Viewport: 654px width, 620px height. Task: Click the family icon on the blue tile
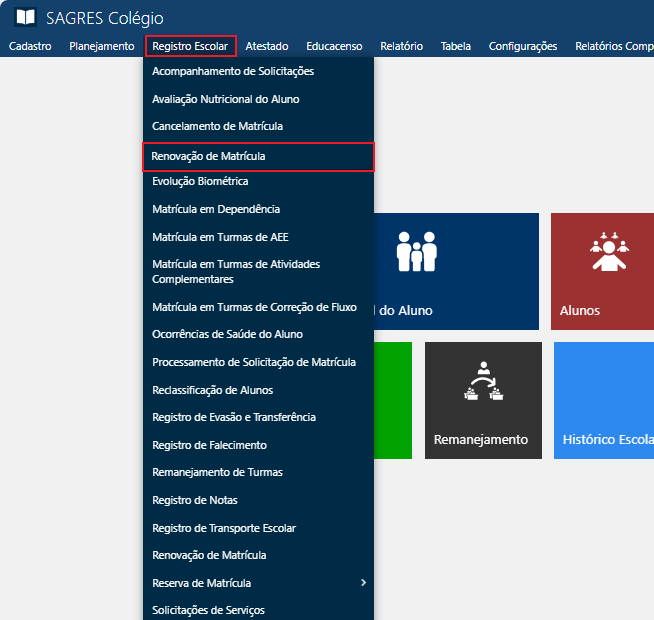[416, 251]
